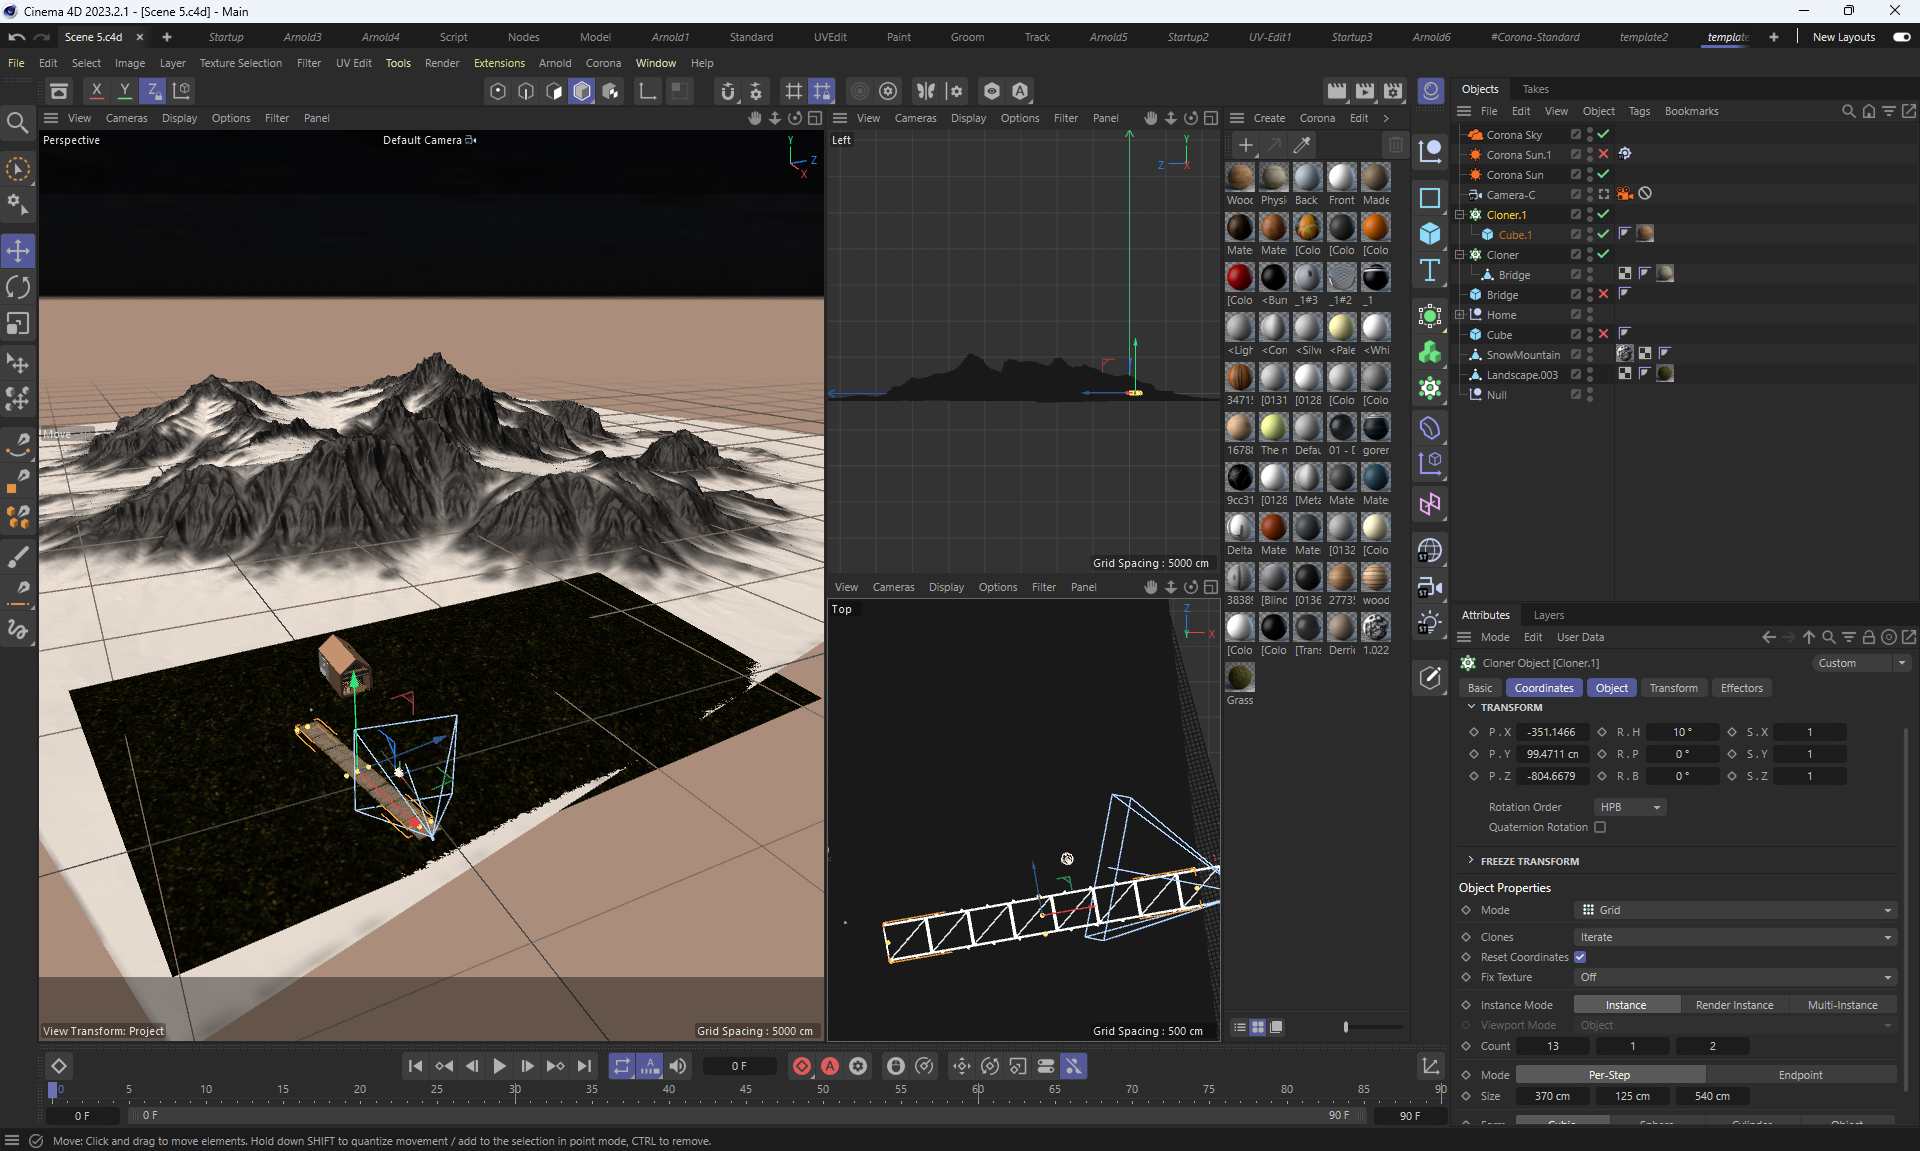Select the red material swatch
Viewport: 1920px width, 1151px height.
coord(1240,277)
